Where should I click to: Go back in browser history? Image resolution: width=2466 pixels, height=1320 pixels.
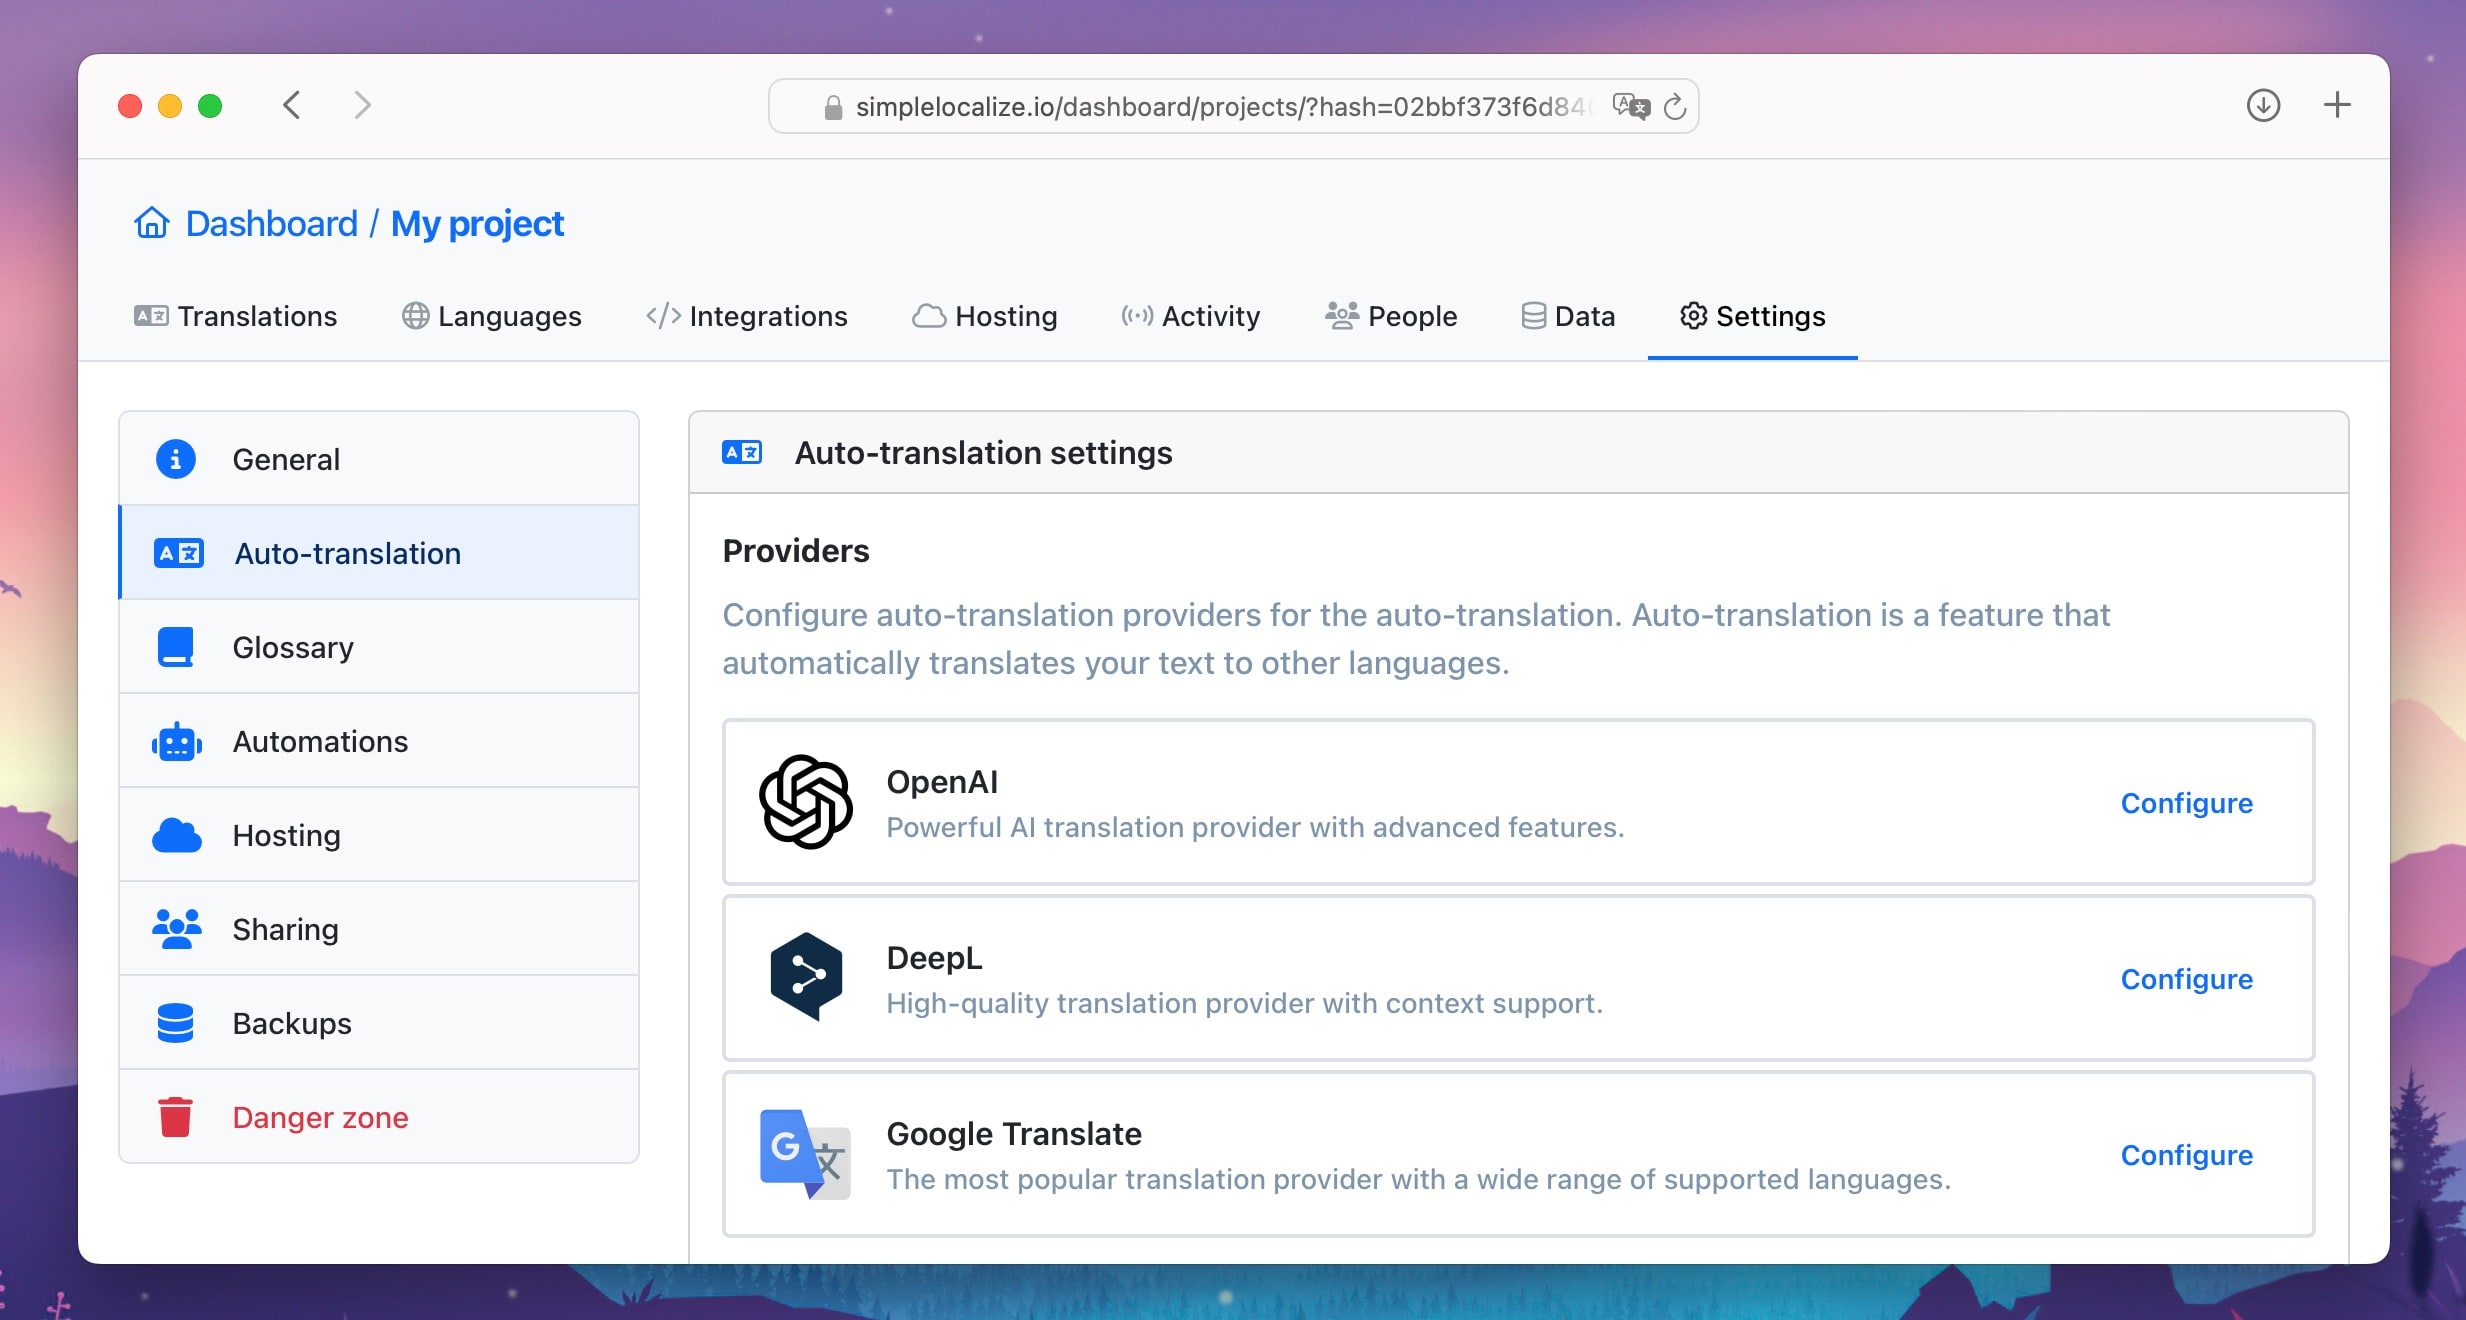[292, 105]
